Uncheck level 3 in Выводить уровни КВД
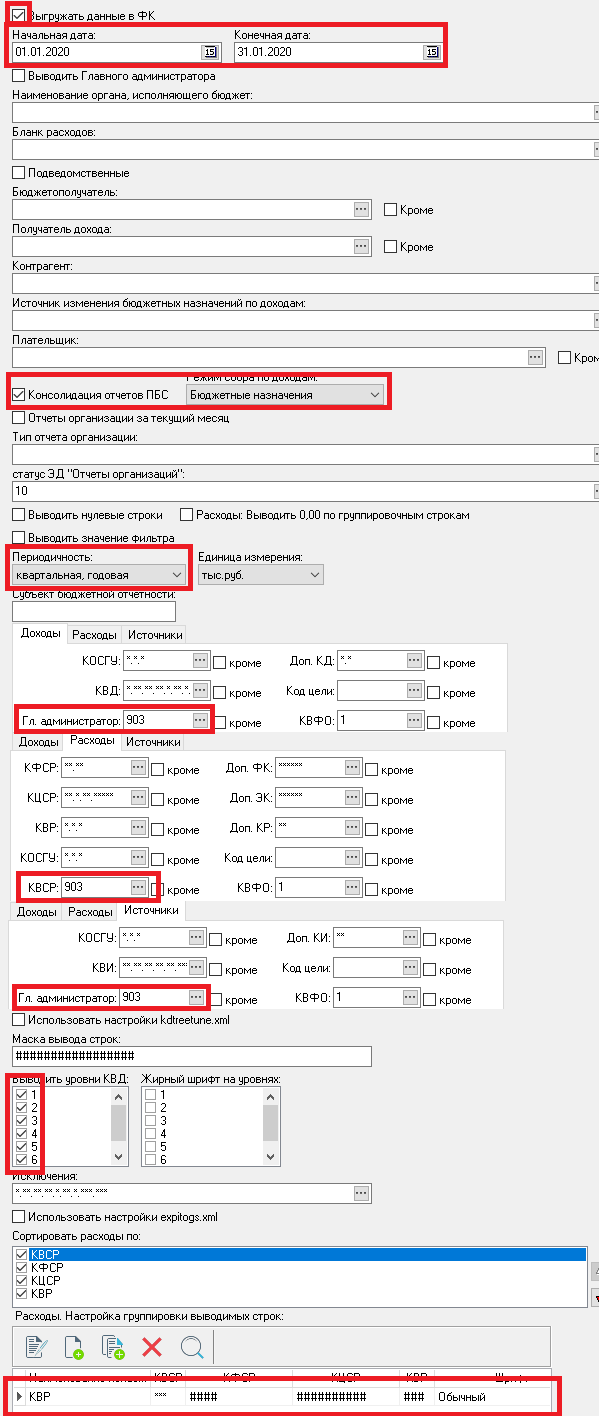Viewport: 600px width, 1416px height. tap(22, 1121)
